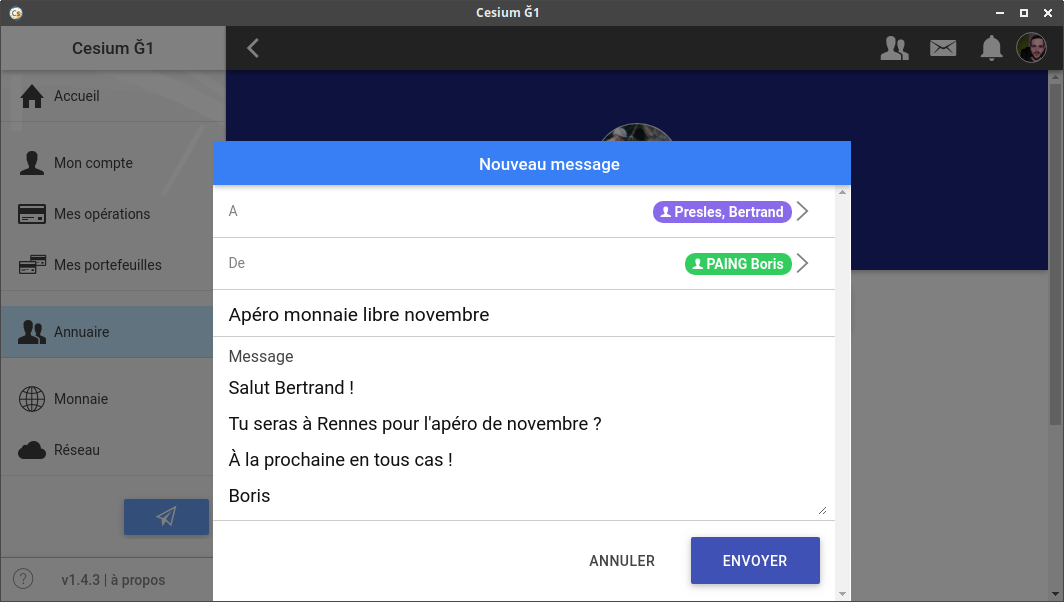Click the Réseau cloud icon
The height and width of the screenshot is (602, 1064).
[x=32, y=450]
